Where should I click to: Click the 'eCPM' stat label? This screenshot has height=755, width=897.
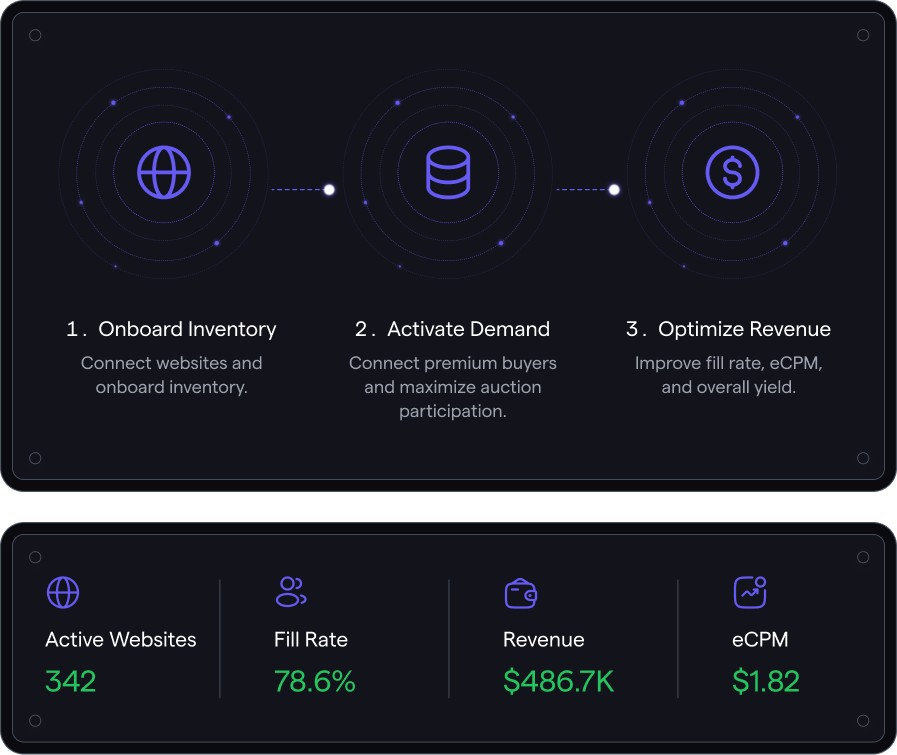760,639
